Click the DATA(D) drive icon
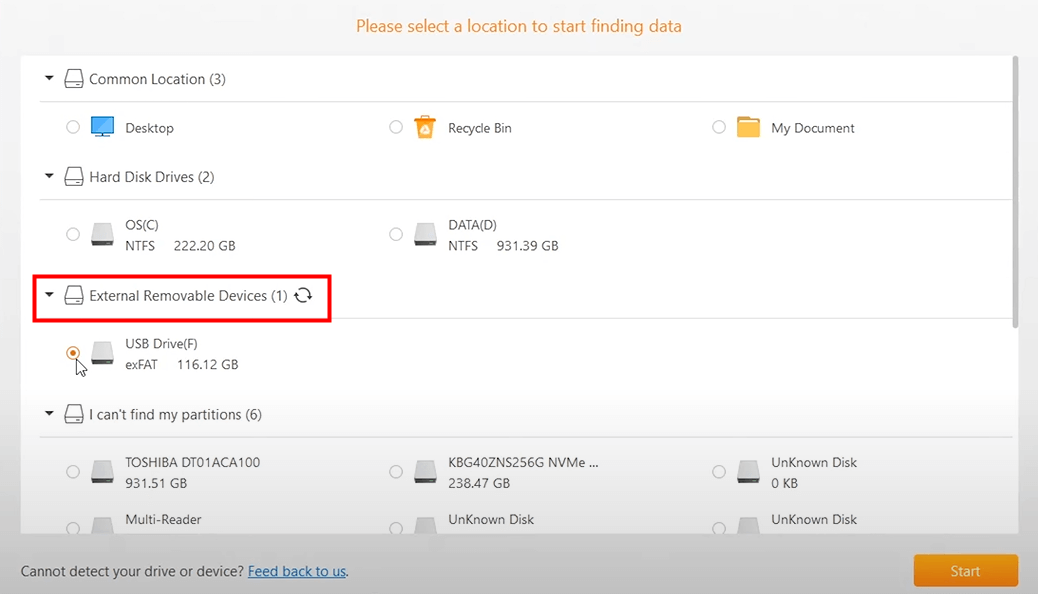The width and height of the screenshot is (1038, 594). pyautogui.click(x=425, y=234)
